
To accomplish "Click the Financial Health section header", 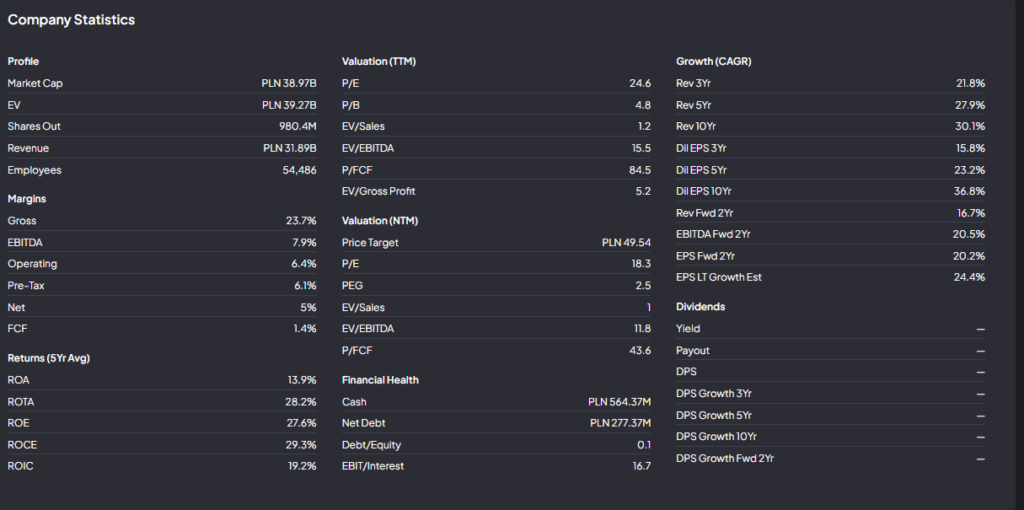I will tap(380, 380).
